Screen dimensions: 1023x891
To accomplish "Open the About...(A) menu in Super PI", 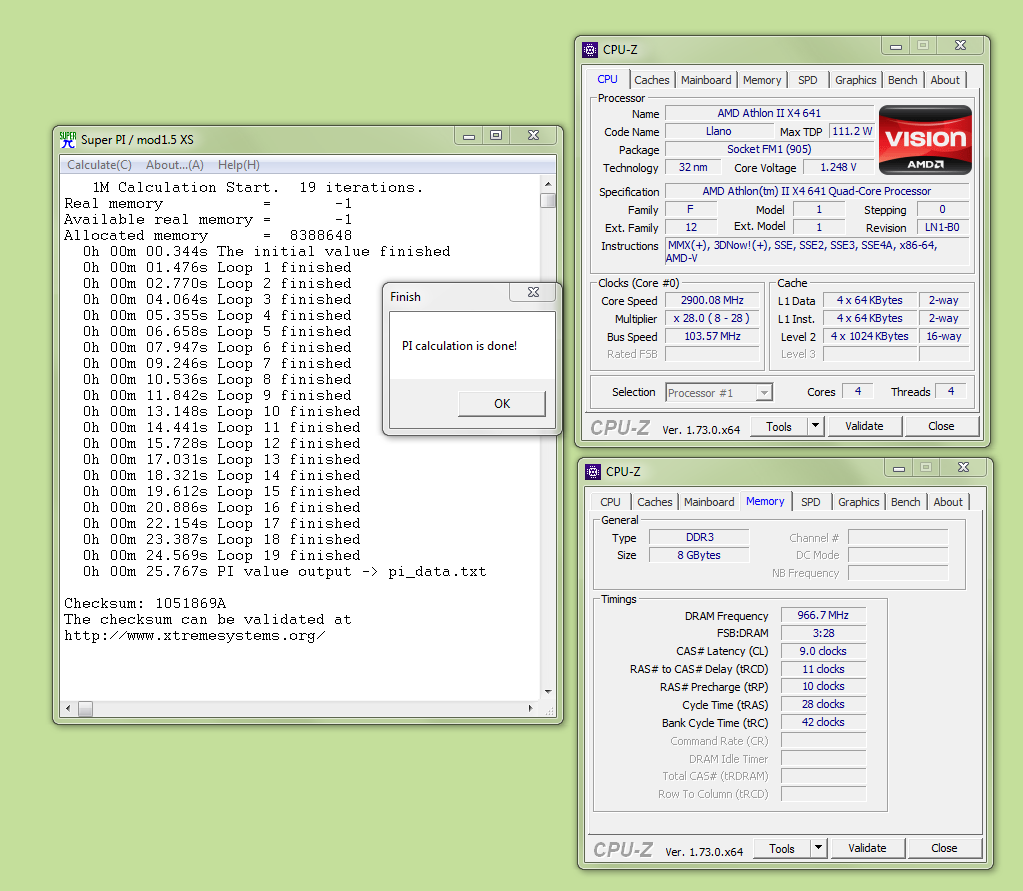I will pyautogui.click(x=175, y=165).
